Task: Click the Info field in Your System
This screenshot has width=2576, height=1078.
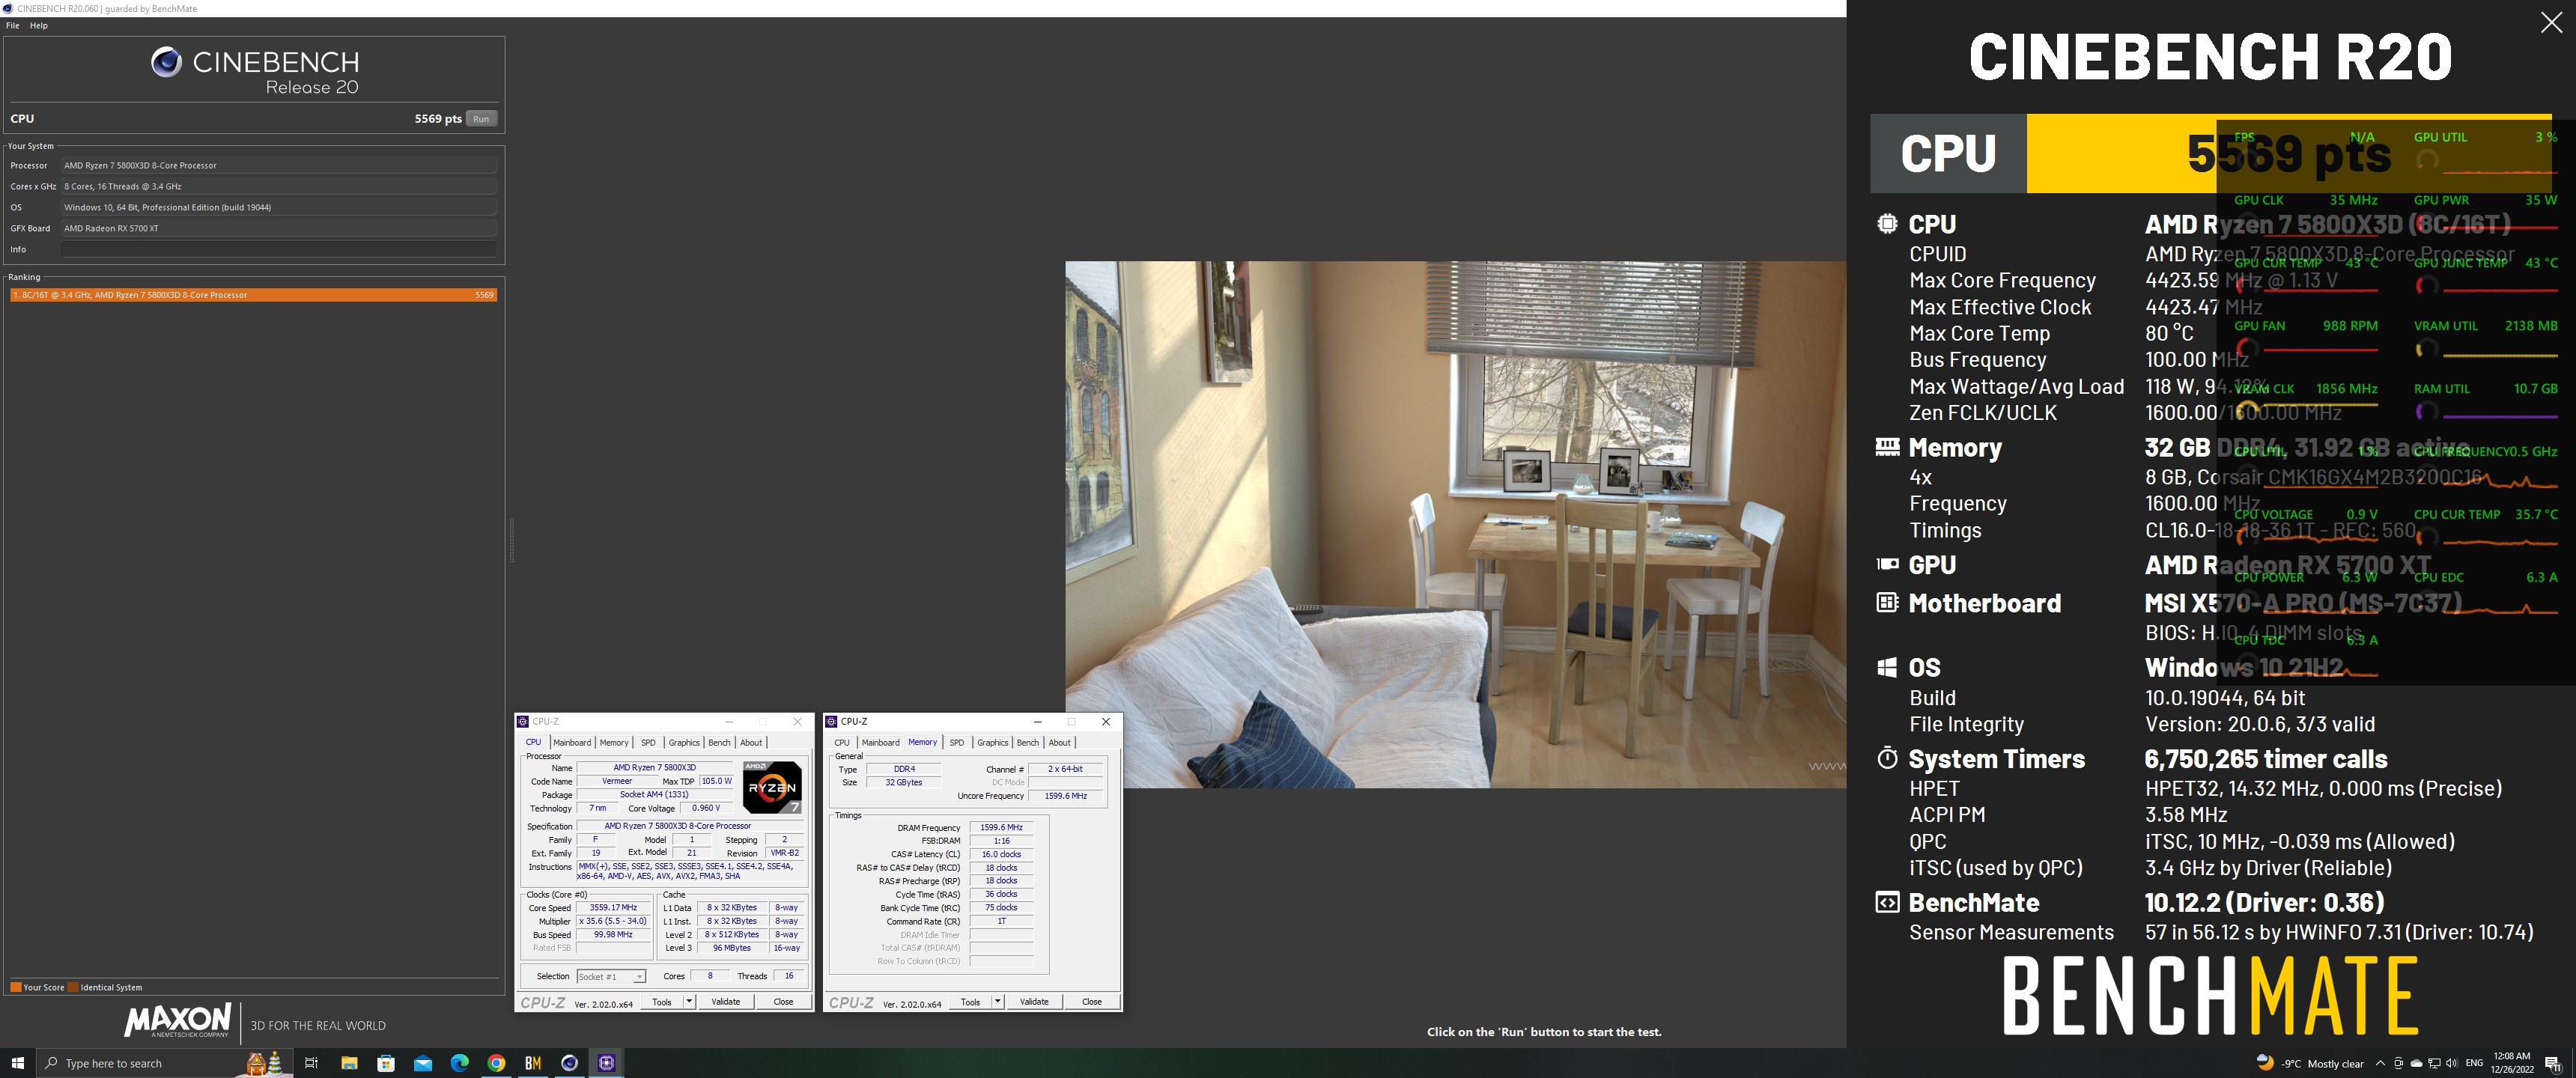Action: coord(278,249)
